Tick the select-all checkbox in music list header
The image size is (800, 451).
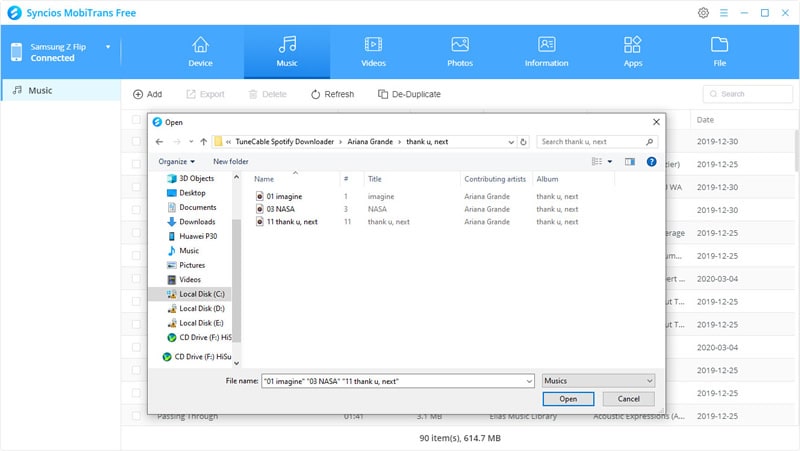pyautogui.click(x=136, y=119)
